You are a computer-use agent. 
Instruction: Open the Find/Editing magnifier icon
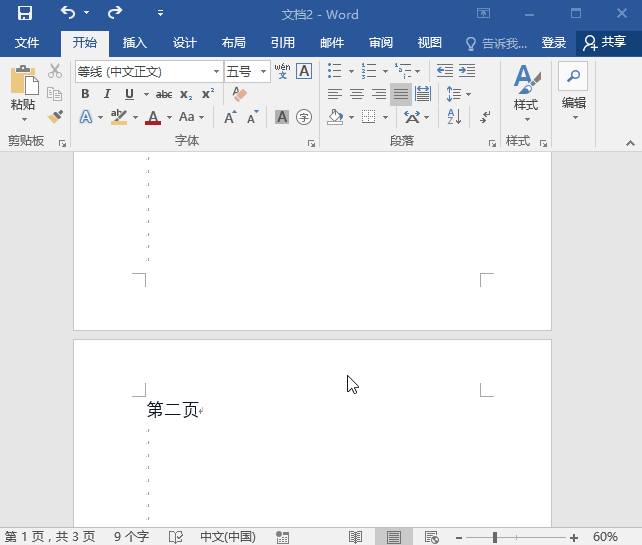[573, 76]
